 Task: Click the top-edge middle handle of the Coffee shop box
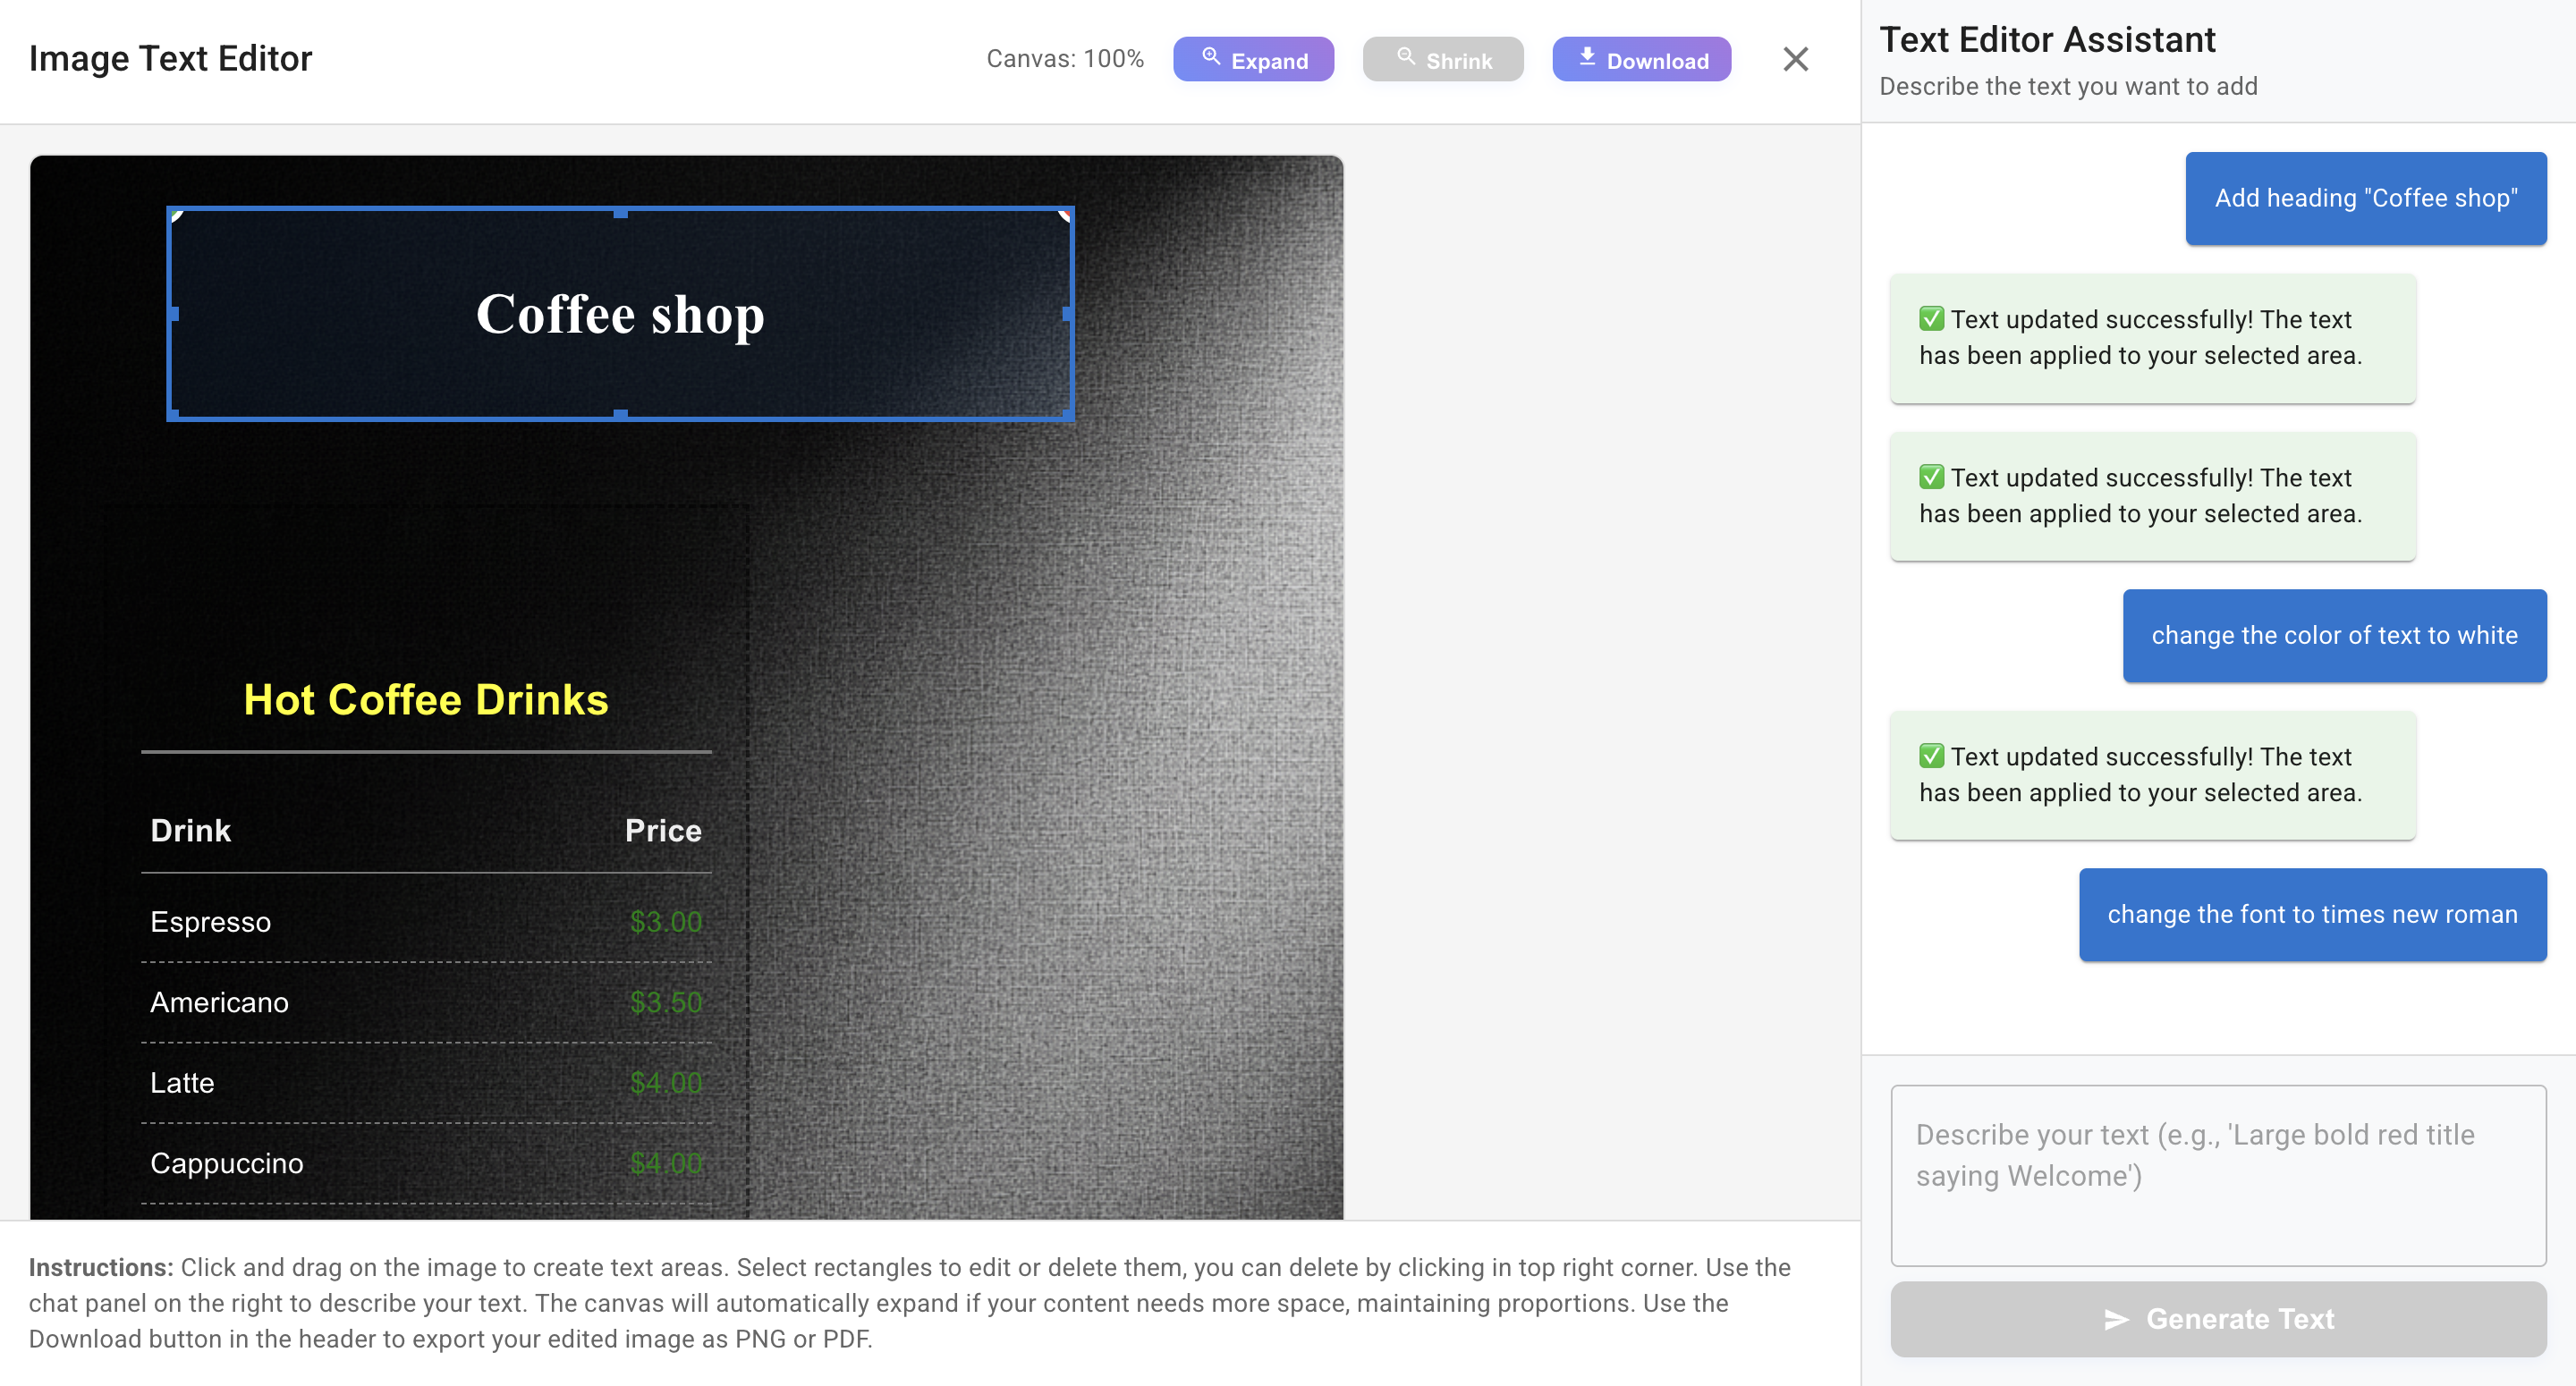[x=620, y=213]
